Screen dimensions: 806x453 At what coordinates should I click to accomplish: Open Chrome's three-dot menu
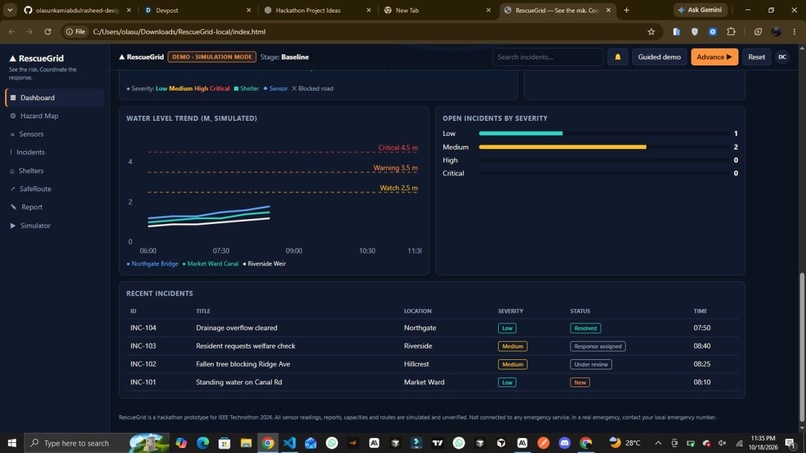tap(794, 32)
